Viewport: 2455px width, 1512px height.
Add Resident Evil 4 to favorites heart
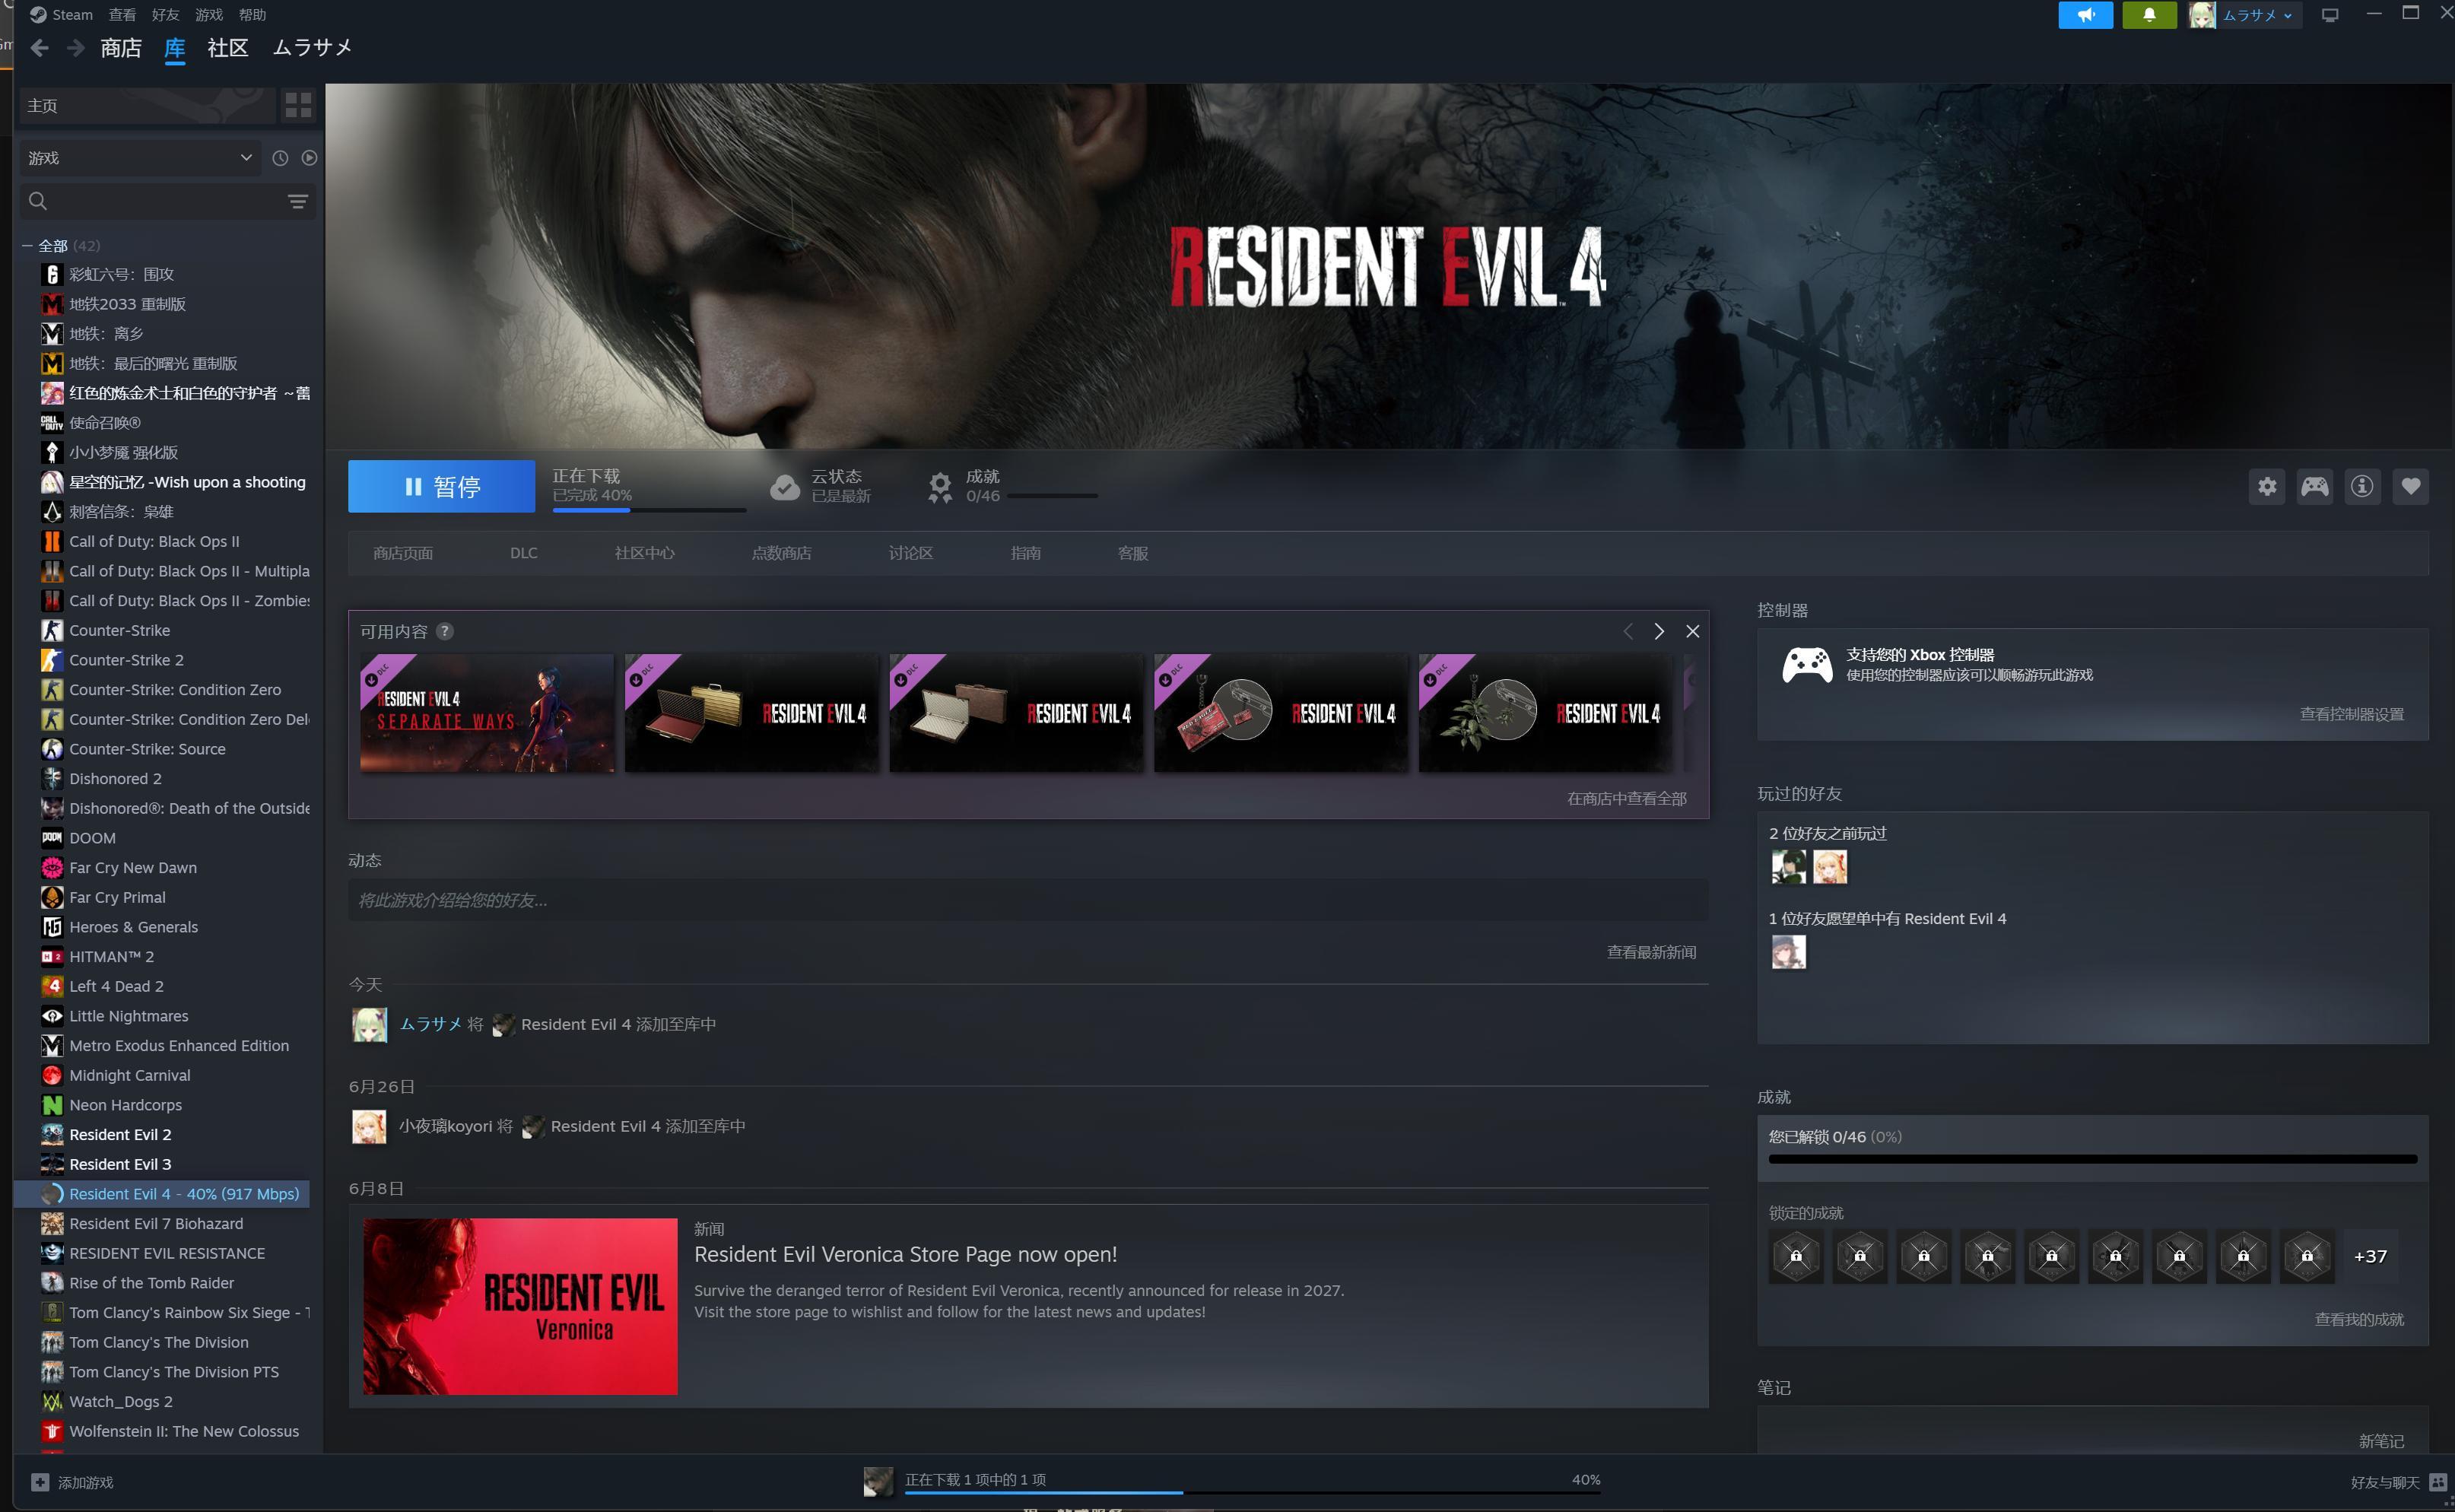tap(2411, 487)
